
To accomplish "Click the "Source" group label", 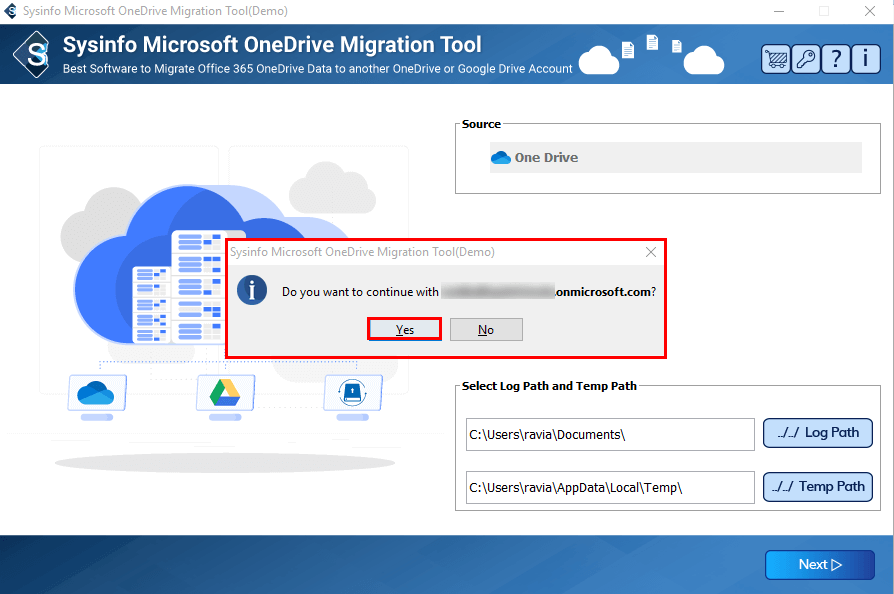I will click(481, 124).
